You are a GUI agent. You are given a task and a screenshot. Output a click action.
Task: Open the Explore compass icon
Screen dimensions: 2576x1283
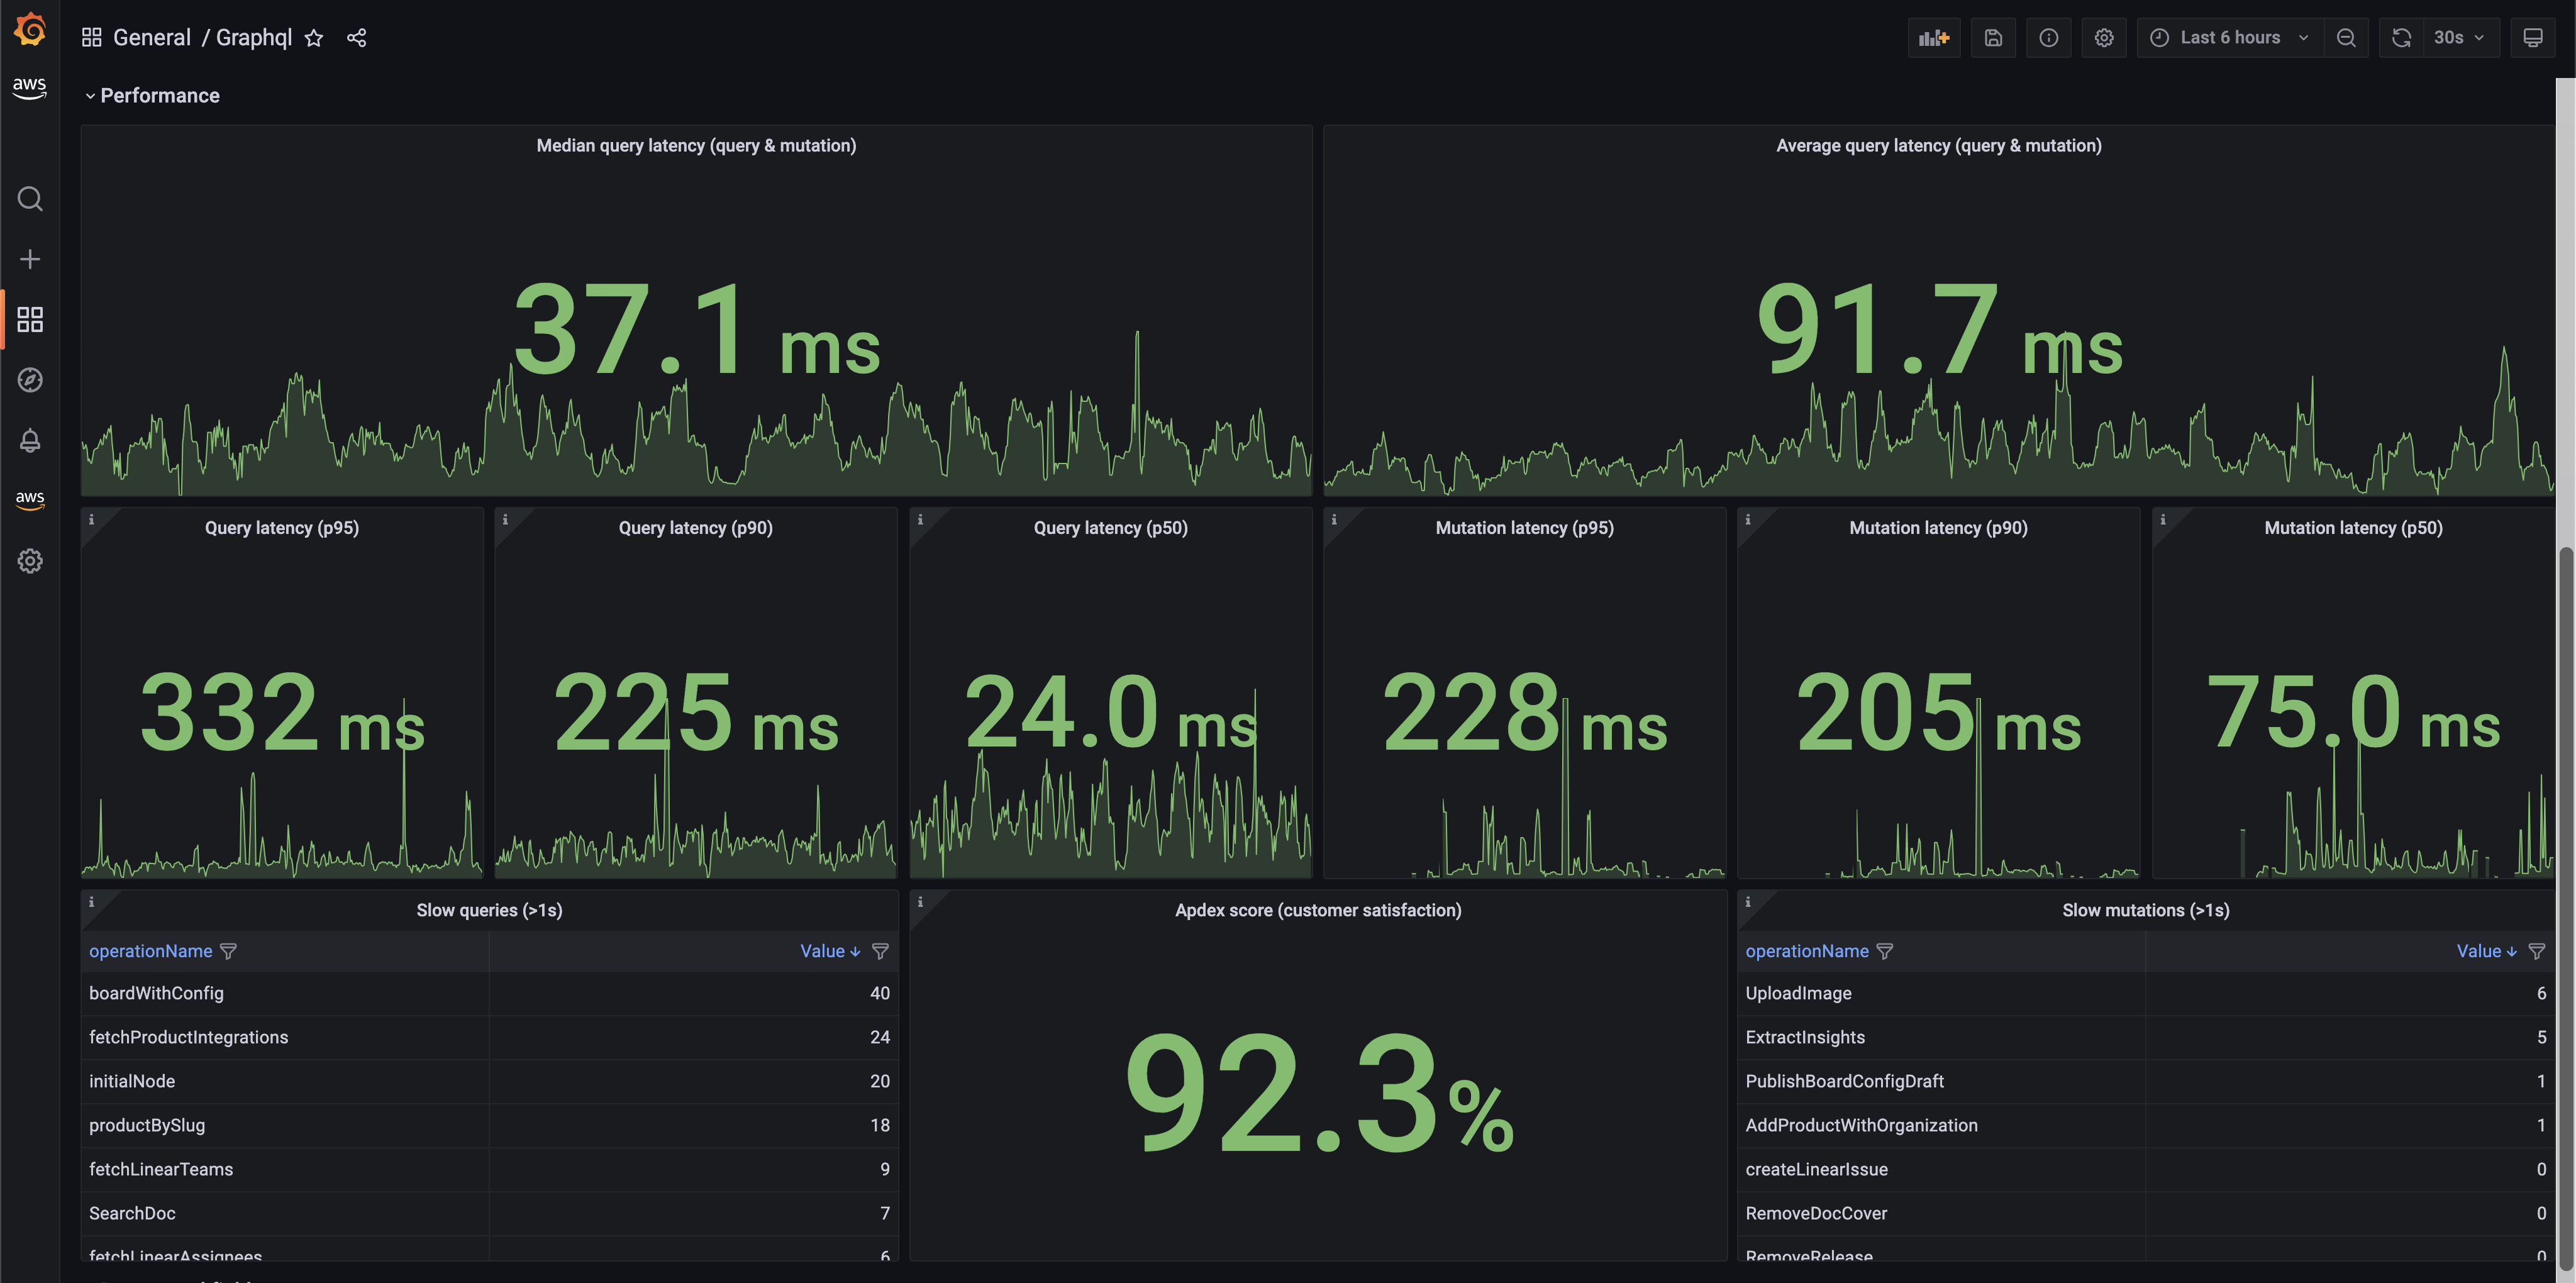pyautogui.click(x=30, y=380)
